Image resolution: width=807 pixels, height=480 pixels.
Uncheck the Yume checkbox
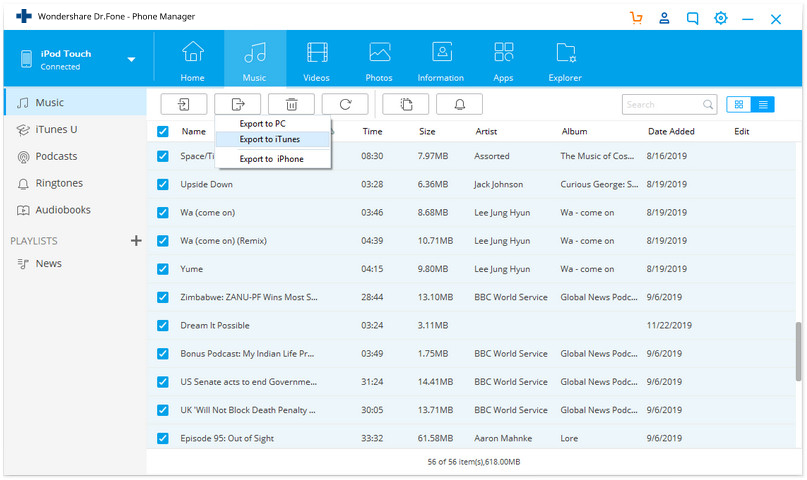pyautogui.click(x=163, y=269)
